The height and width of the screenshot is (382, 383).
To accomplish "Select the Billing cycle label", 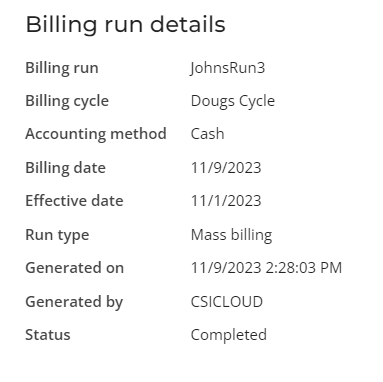I will point(67,101).
